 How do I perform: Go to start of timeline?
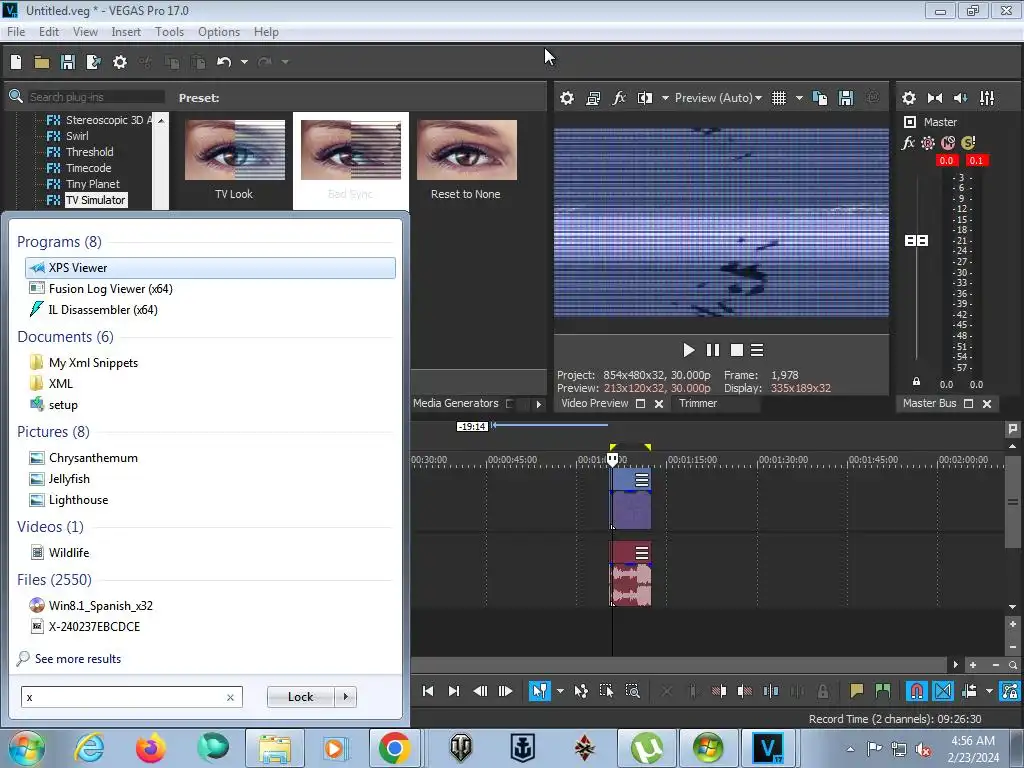[x=428, y=691]
